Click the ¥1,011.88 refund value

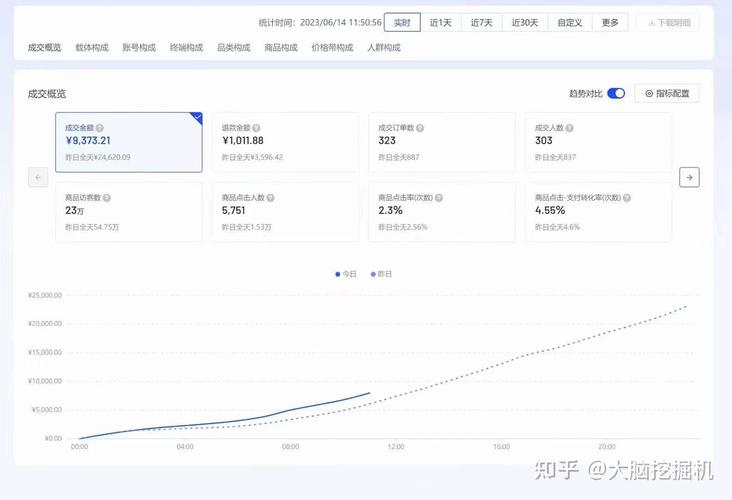coord(243,141)
